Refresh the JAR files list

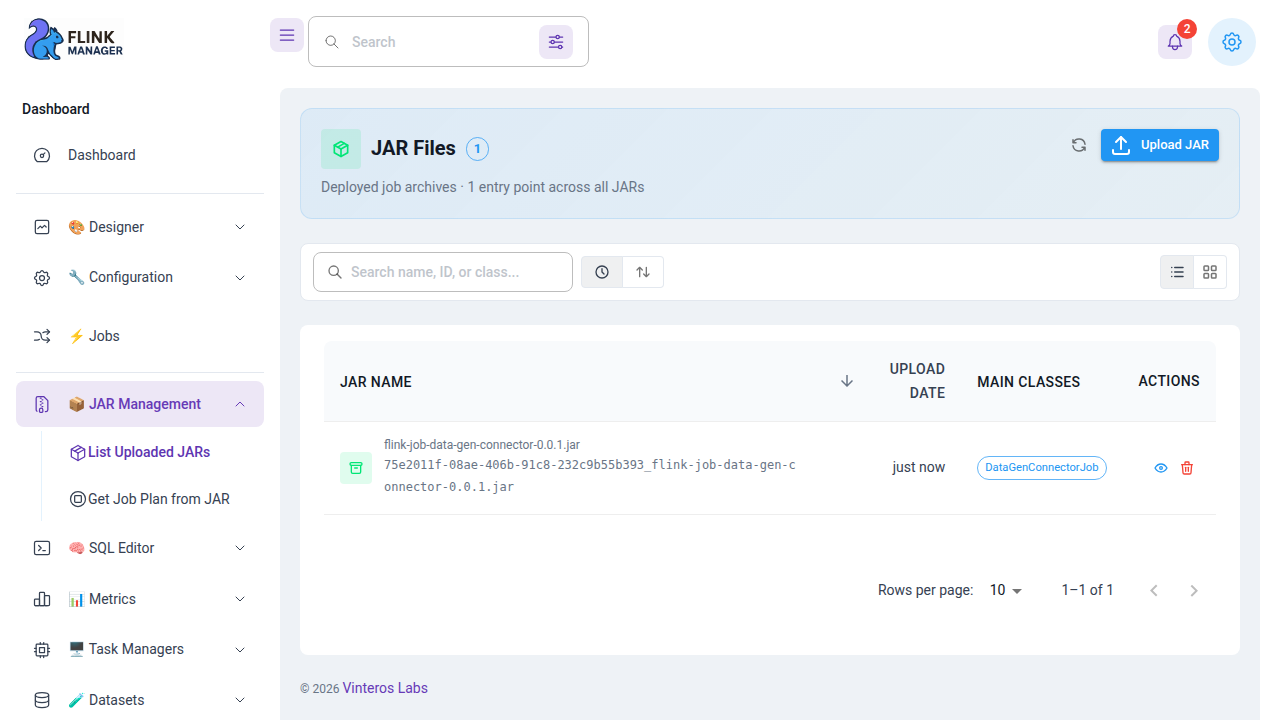[x=1079, y=145]
